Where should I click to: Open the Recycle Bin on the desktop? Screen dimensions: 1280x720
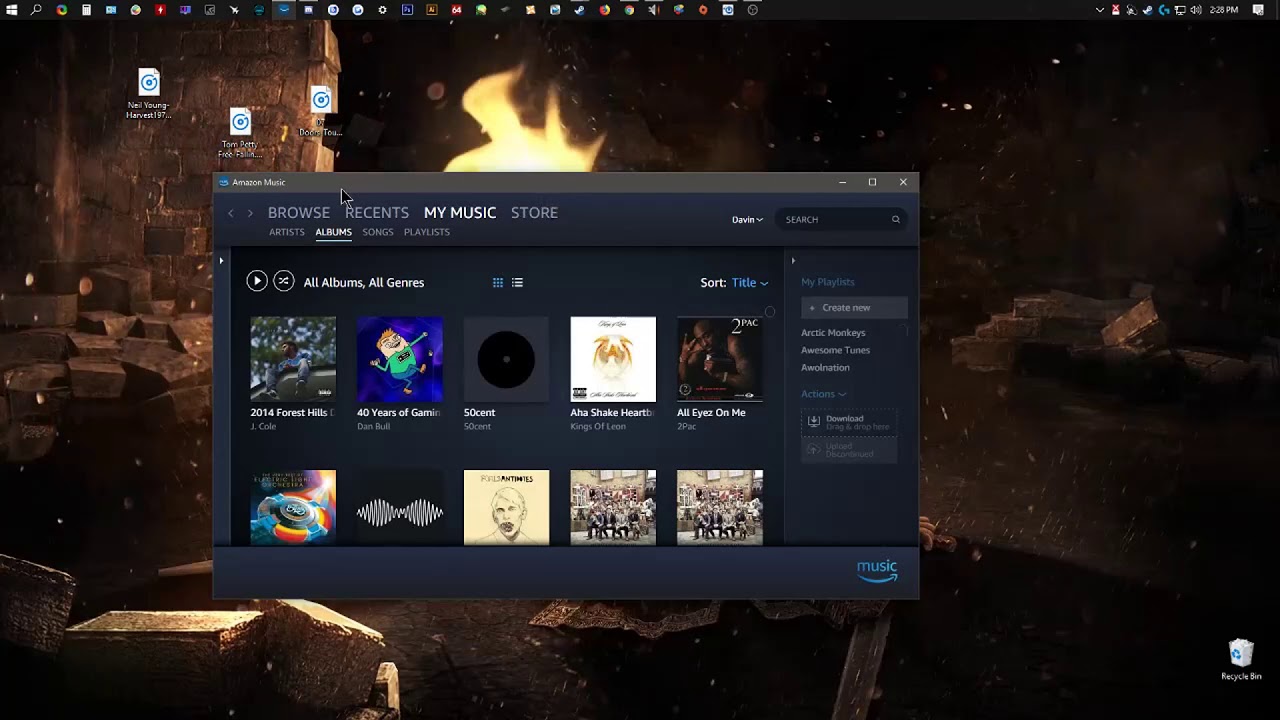point(1241,659)
